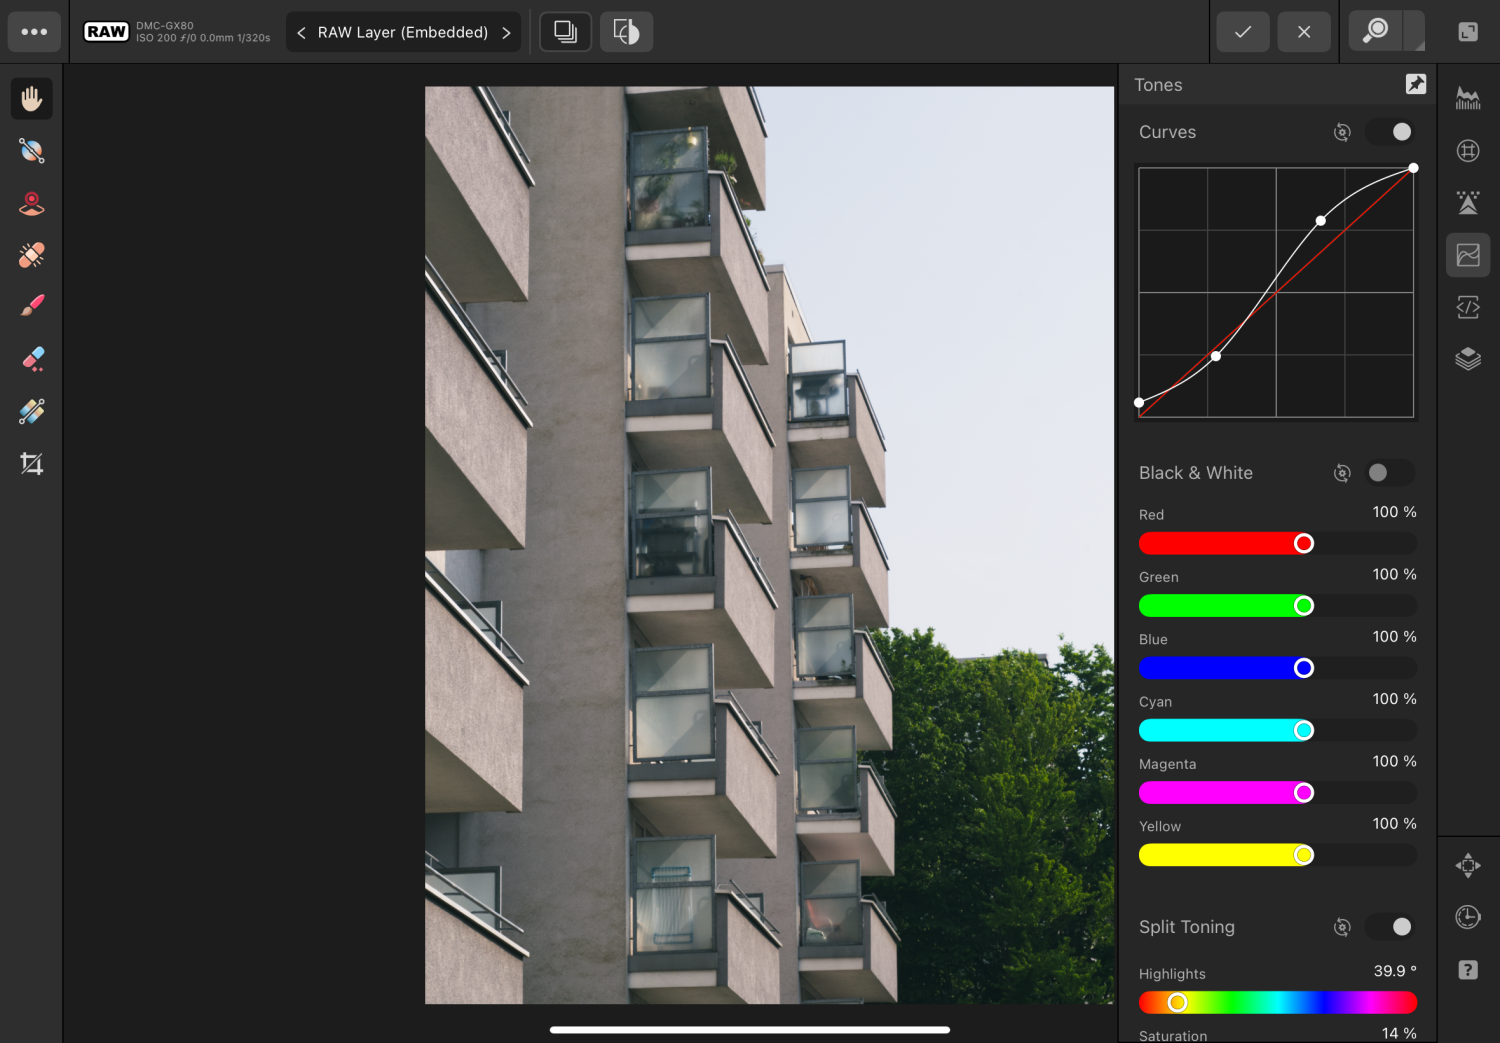Activate the Brush adjustment tool
This screenshot has height=1043, width=1500.
[31, 304]
